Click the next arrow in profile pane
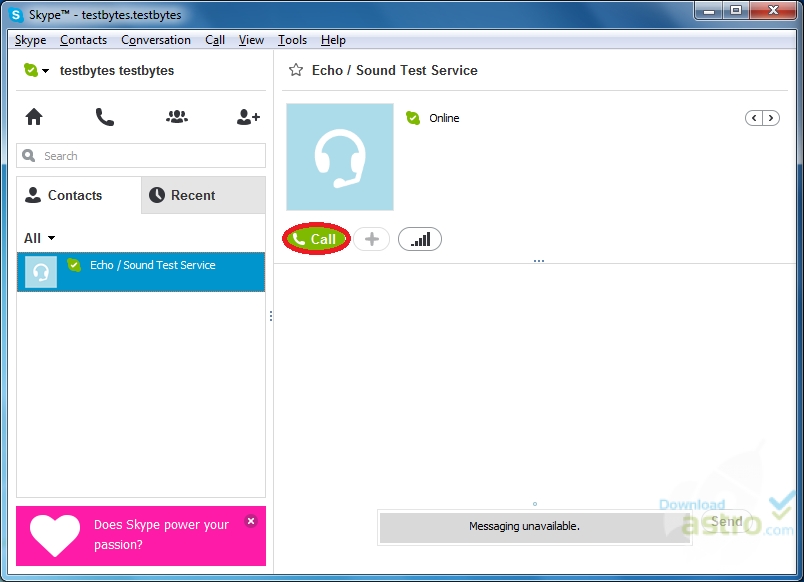The height and width of the screenshot is (582, 804). (x=771, y=118)
